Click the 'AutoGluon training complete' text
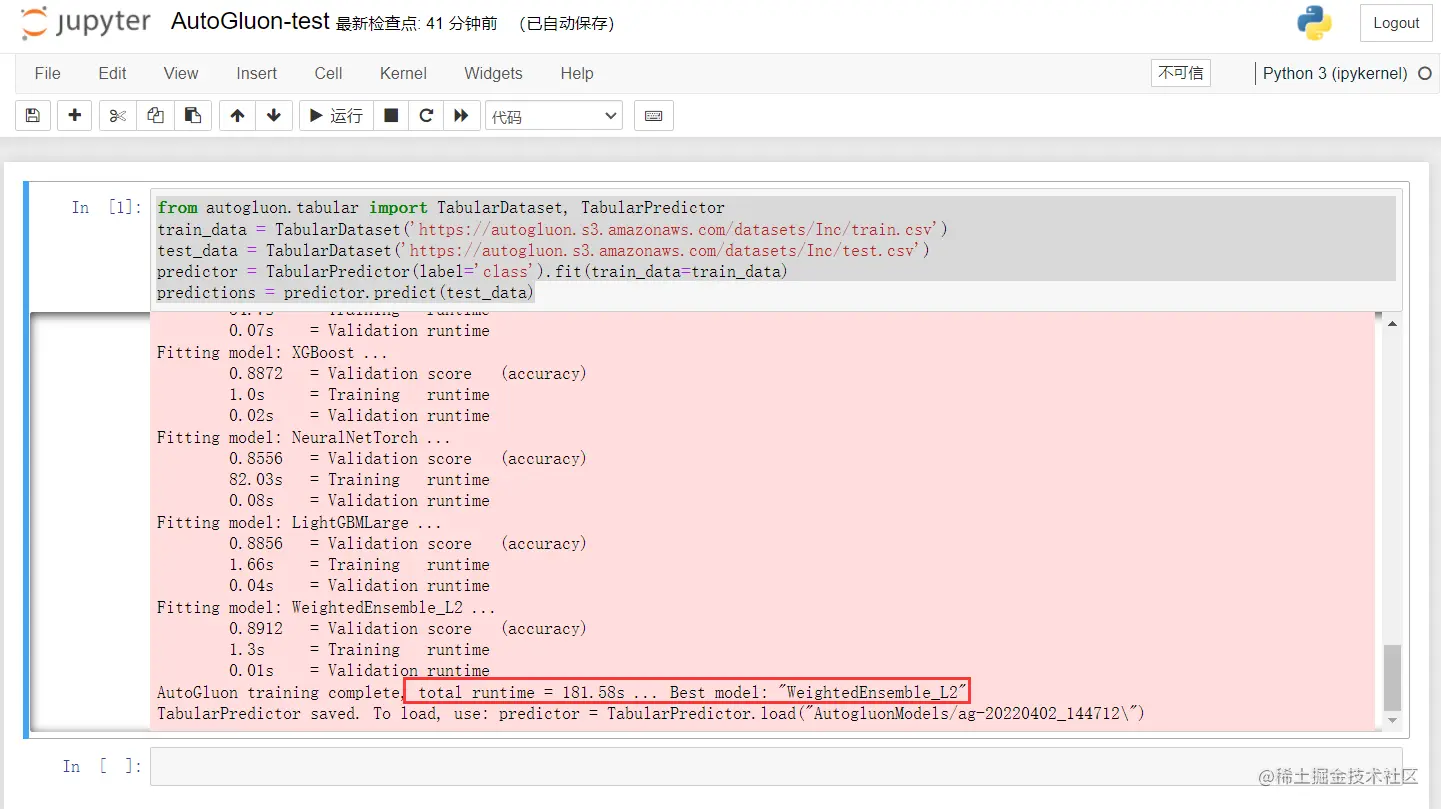This screenshot has height=809, width=1441. [x=280, y=692]
